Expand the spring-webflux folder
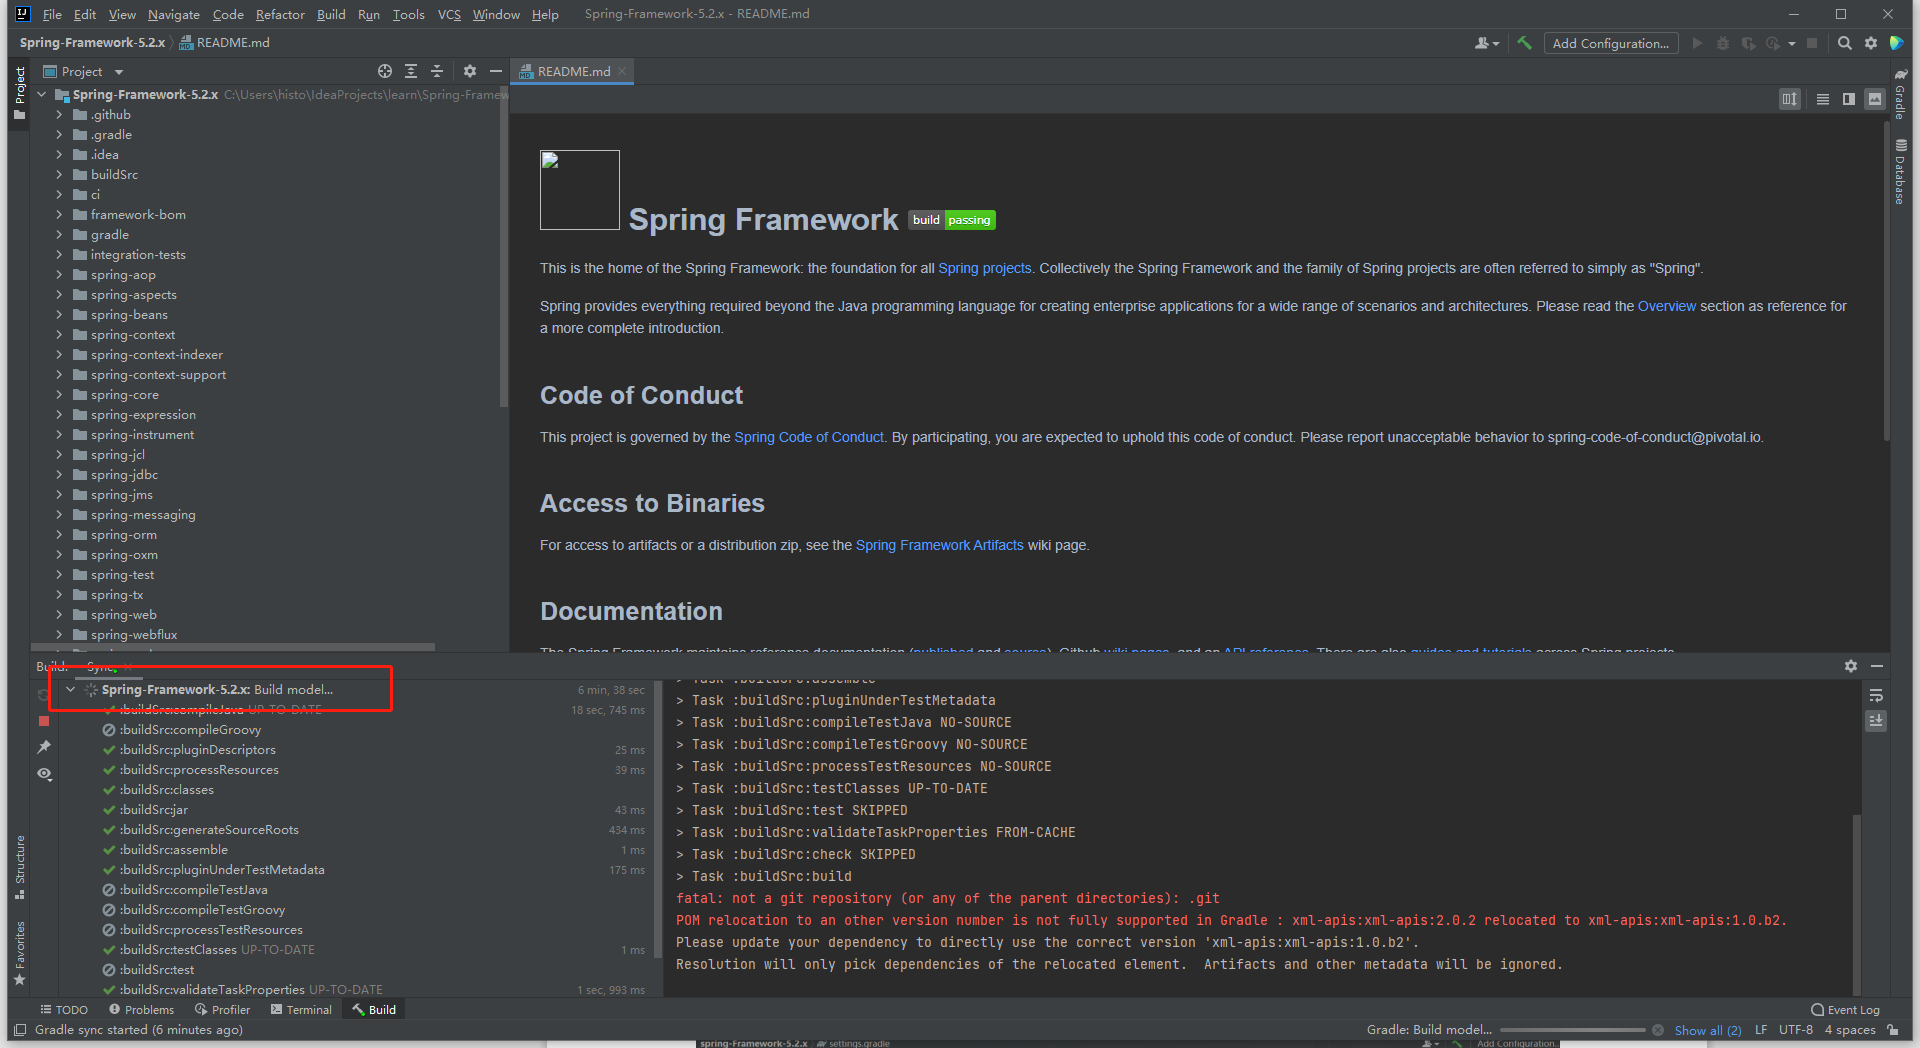The width and height of the screenshot is (1920, 1048). coord(59,634)
